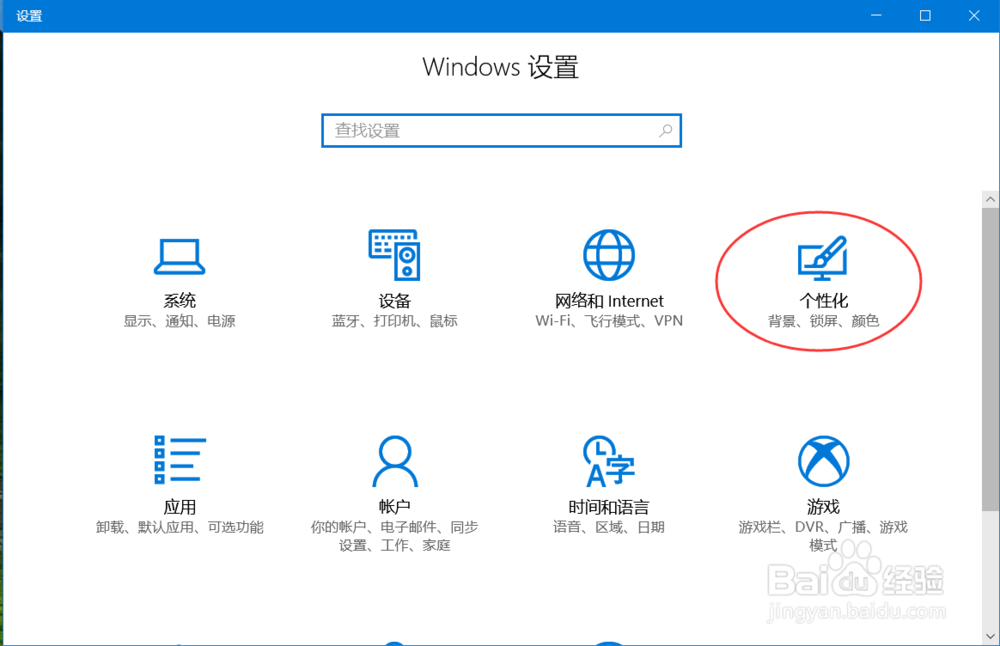Click the vertical scrollbar thumb
This screenshot has height=646, width=1000.
(990, 359)
